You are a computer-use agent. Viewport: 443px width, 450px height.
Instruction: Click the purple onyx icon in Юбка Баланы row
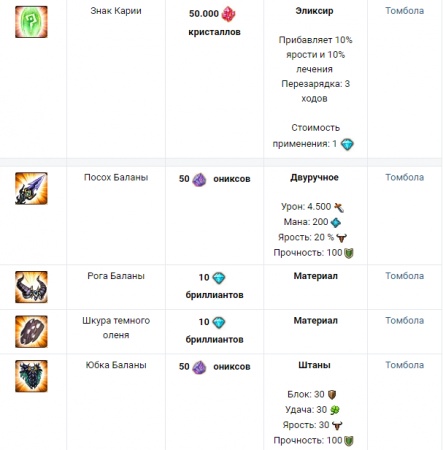click(199, 367)
